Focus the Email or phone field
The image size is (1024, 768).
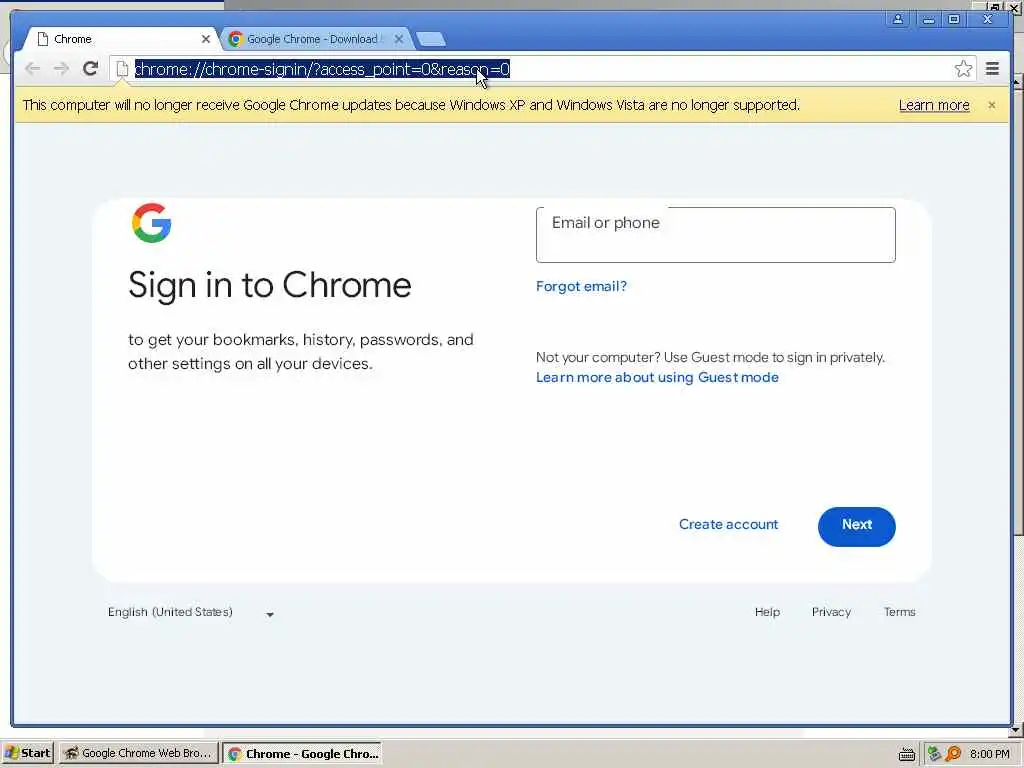coord(716,235)
